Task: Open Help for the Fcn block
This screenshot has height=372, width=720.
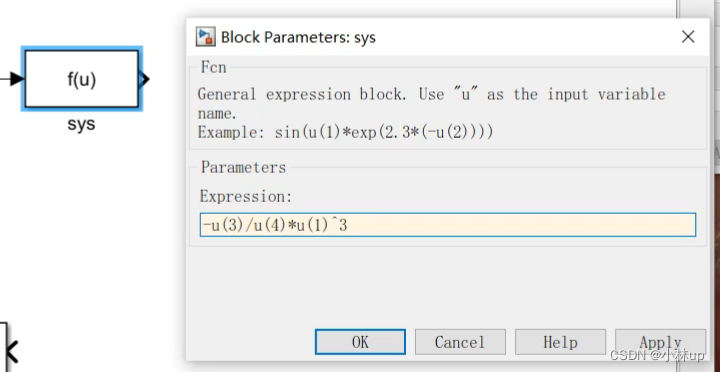Action: coord(560,342)
